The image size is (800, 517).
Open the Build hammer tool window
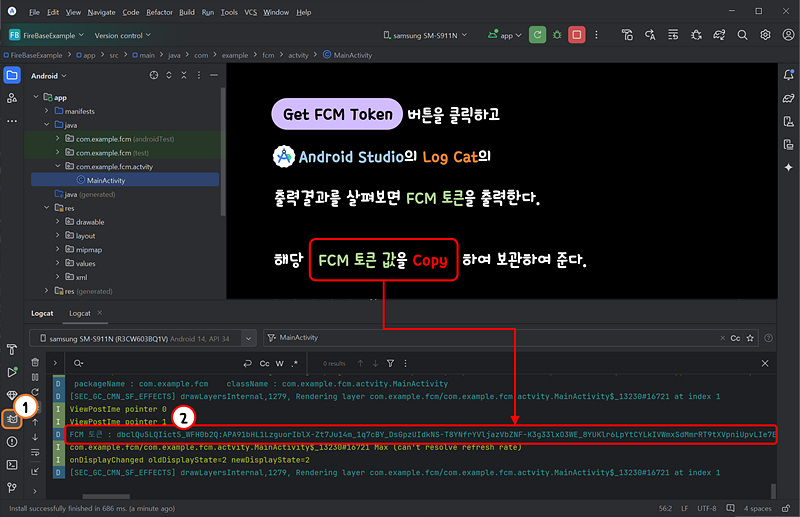[12, 349]
